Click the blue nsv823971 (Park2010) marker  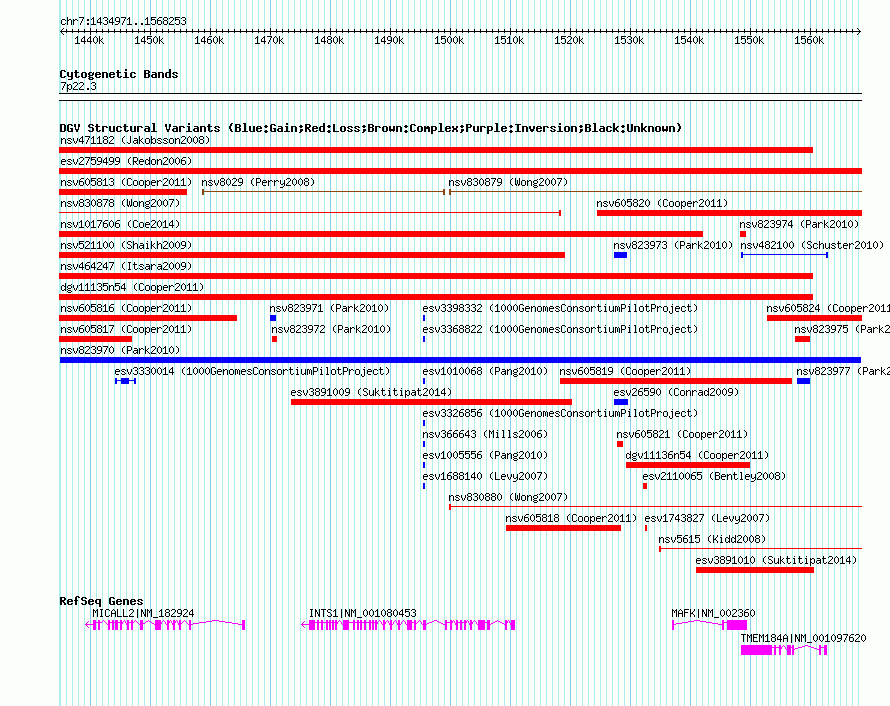[273, 318]
